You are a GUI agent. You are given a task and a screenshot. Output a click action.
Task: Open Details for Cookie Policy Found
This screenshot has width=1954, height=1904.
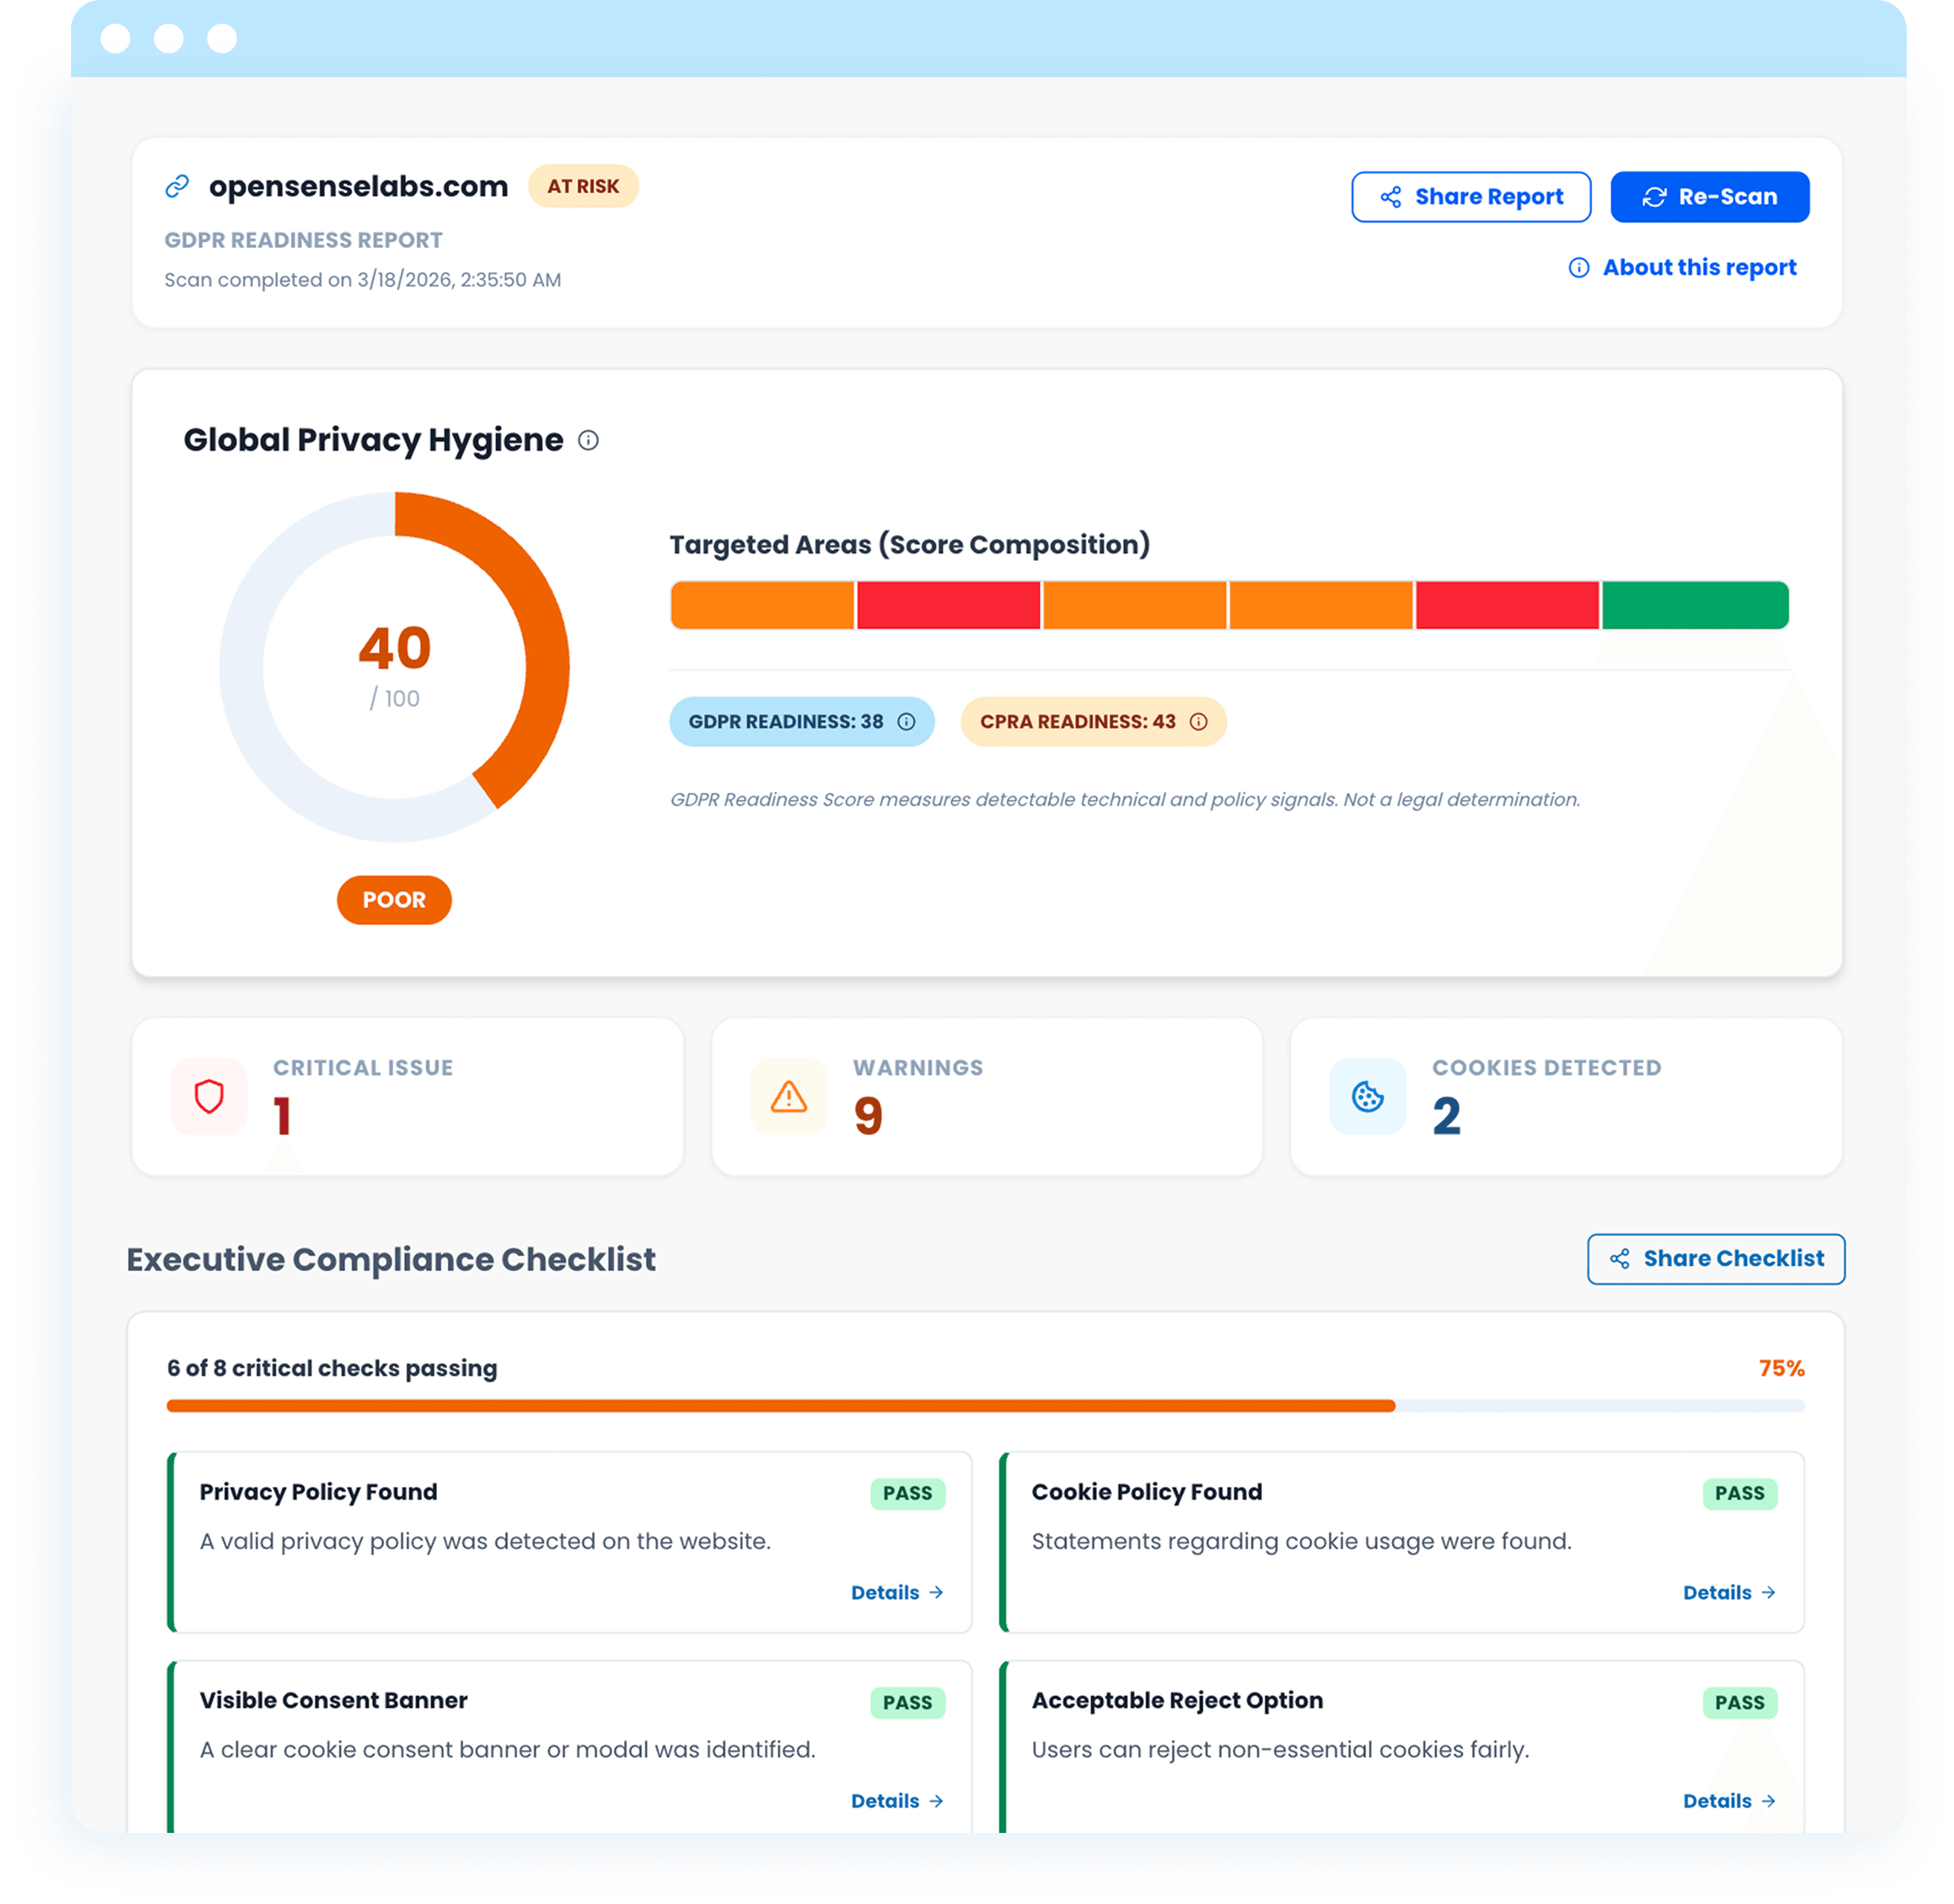click(x=1729, y=1592)
